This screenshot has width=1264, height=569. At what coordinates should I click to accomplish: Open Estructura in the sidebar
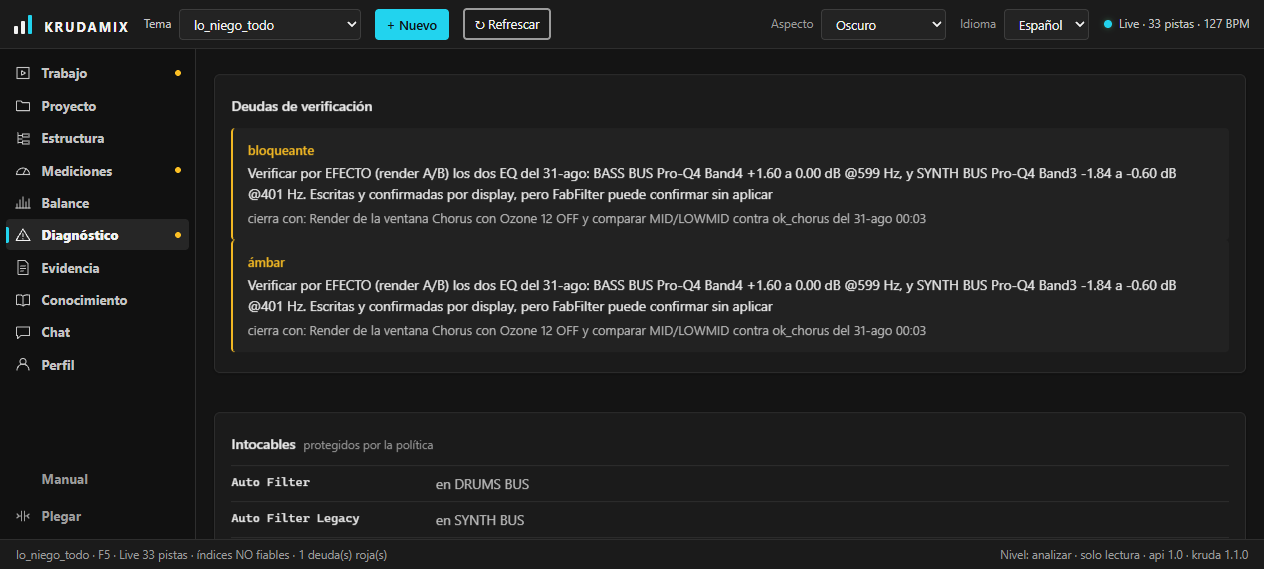pos(97,138)
